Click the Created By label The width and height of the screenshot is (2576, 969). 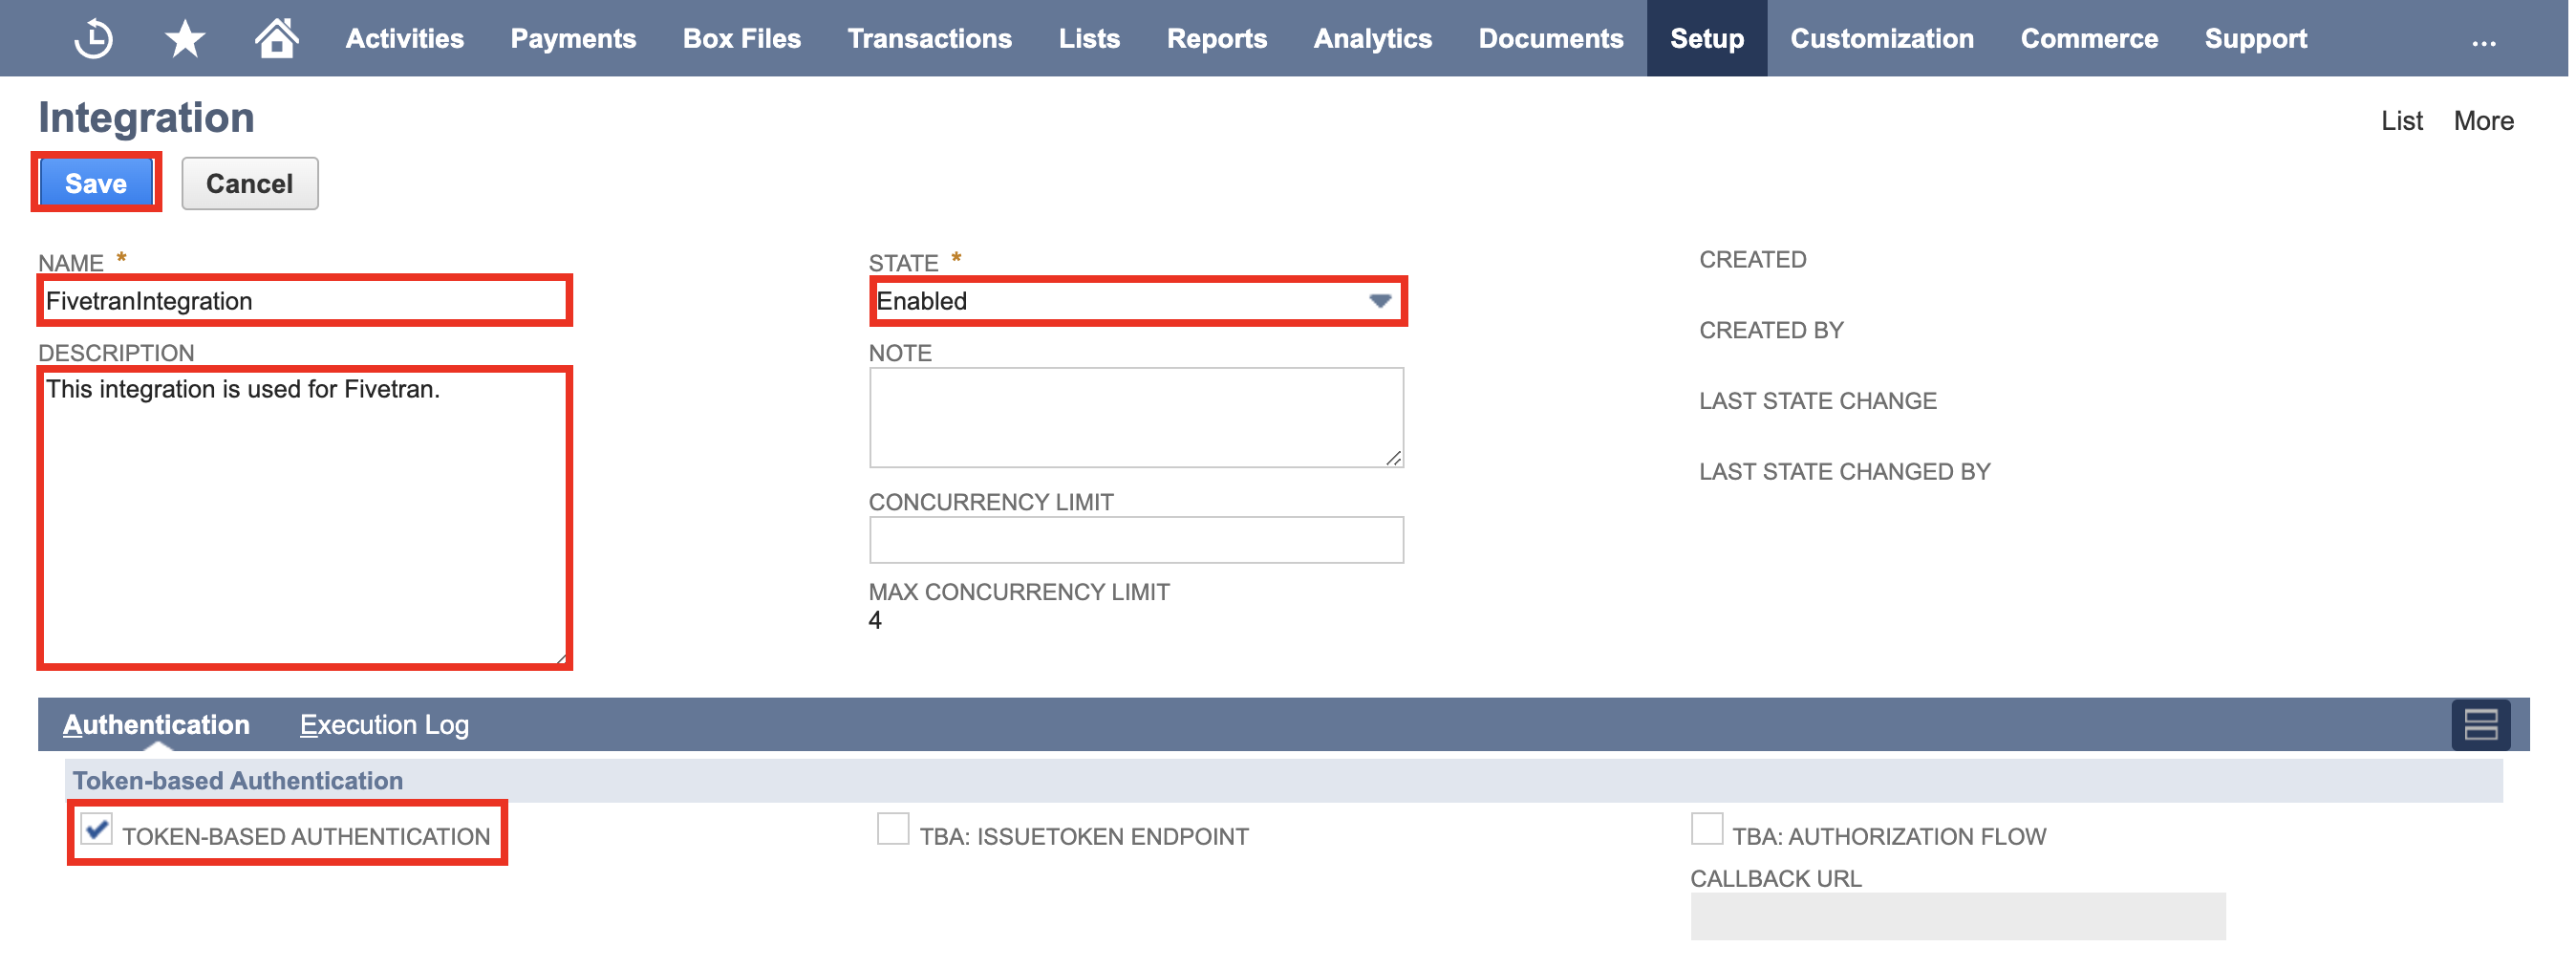[1770, 330]
